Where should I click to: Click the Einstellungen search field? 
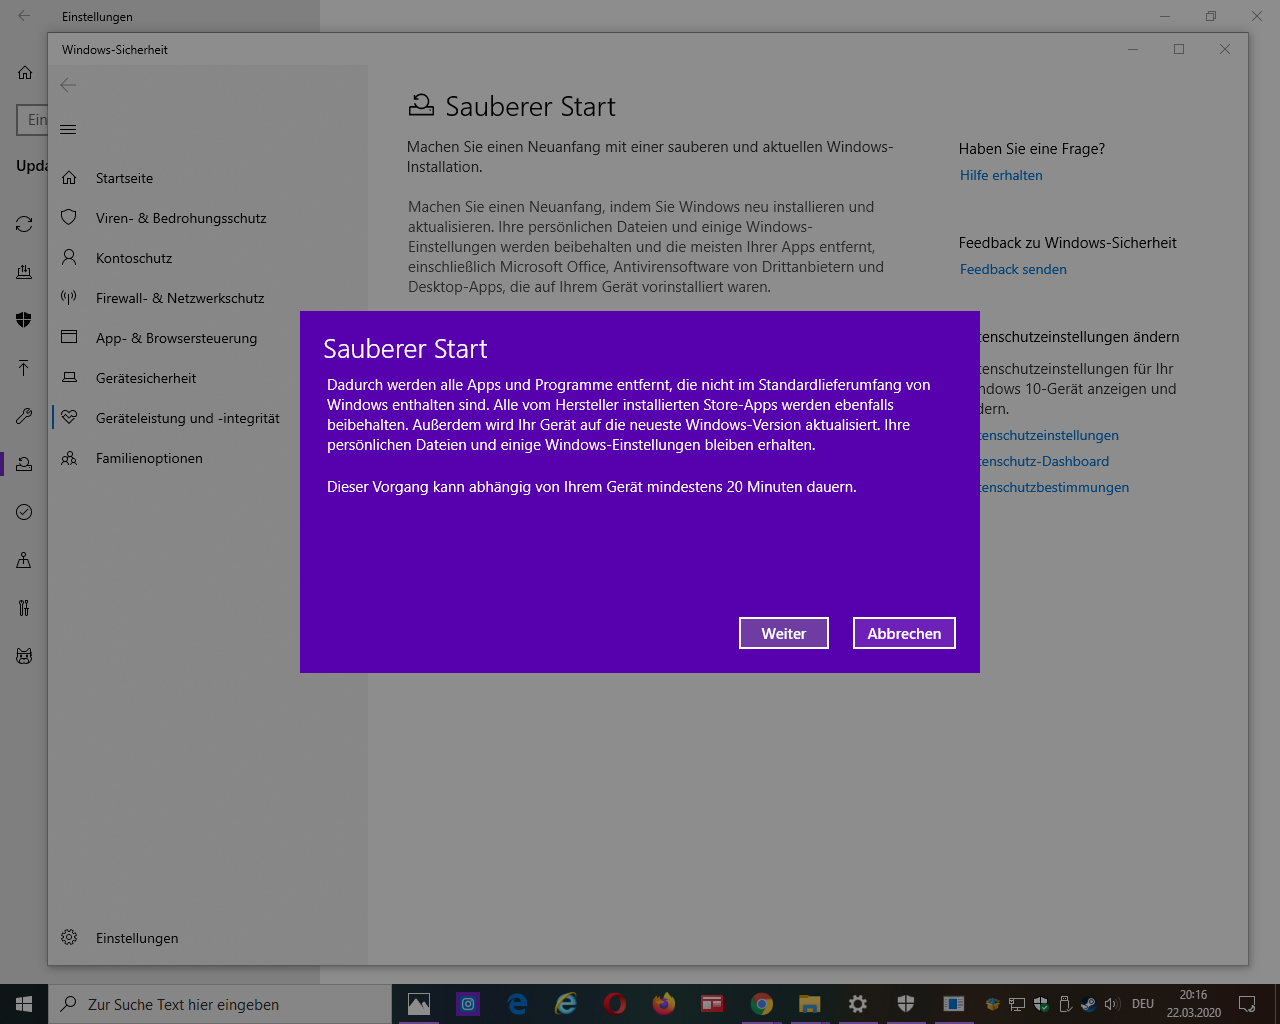pyautogui.click(x=32, y=120)
